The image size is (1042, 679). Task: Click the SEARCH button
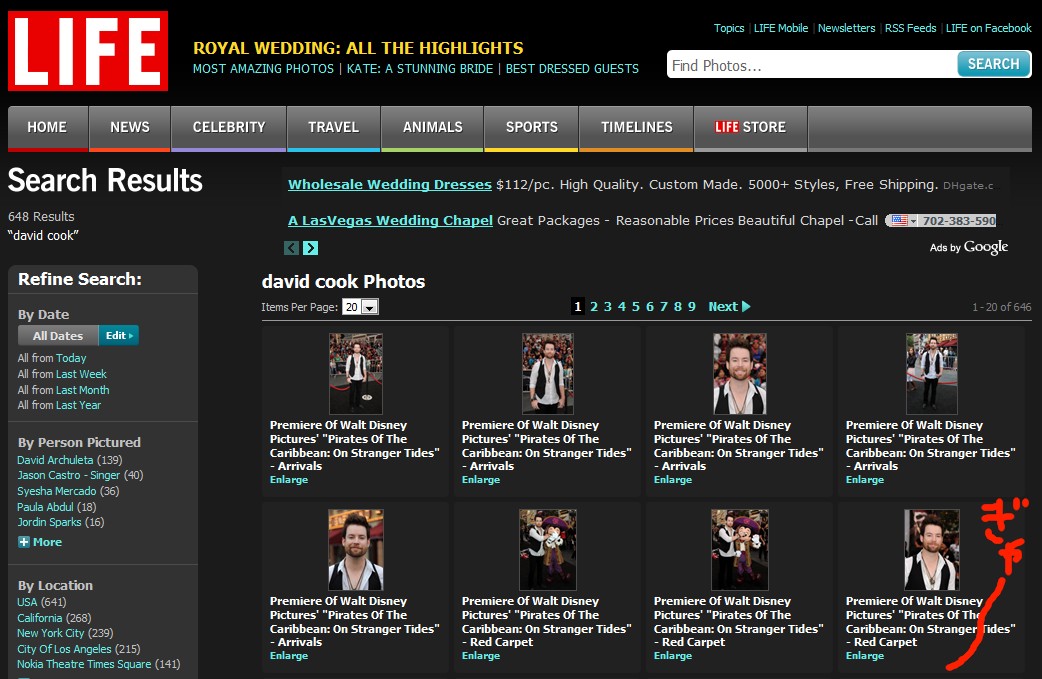coord(993,64)
